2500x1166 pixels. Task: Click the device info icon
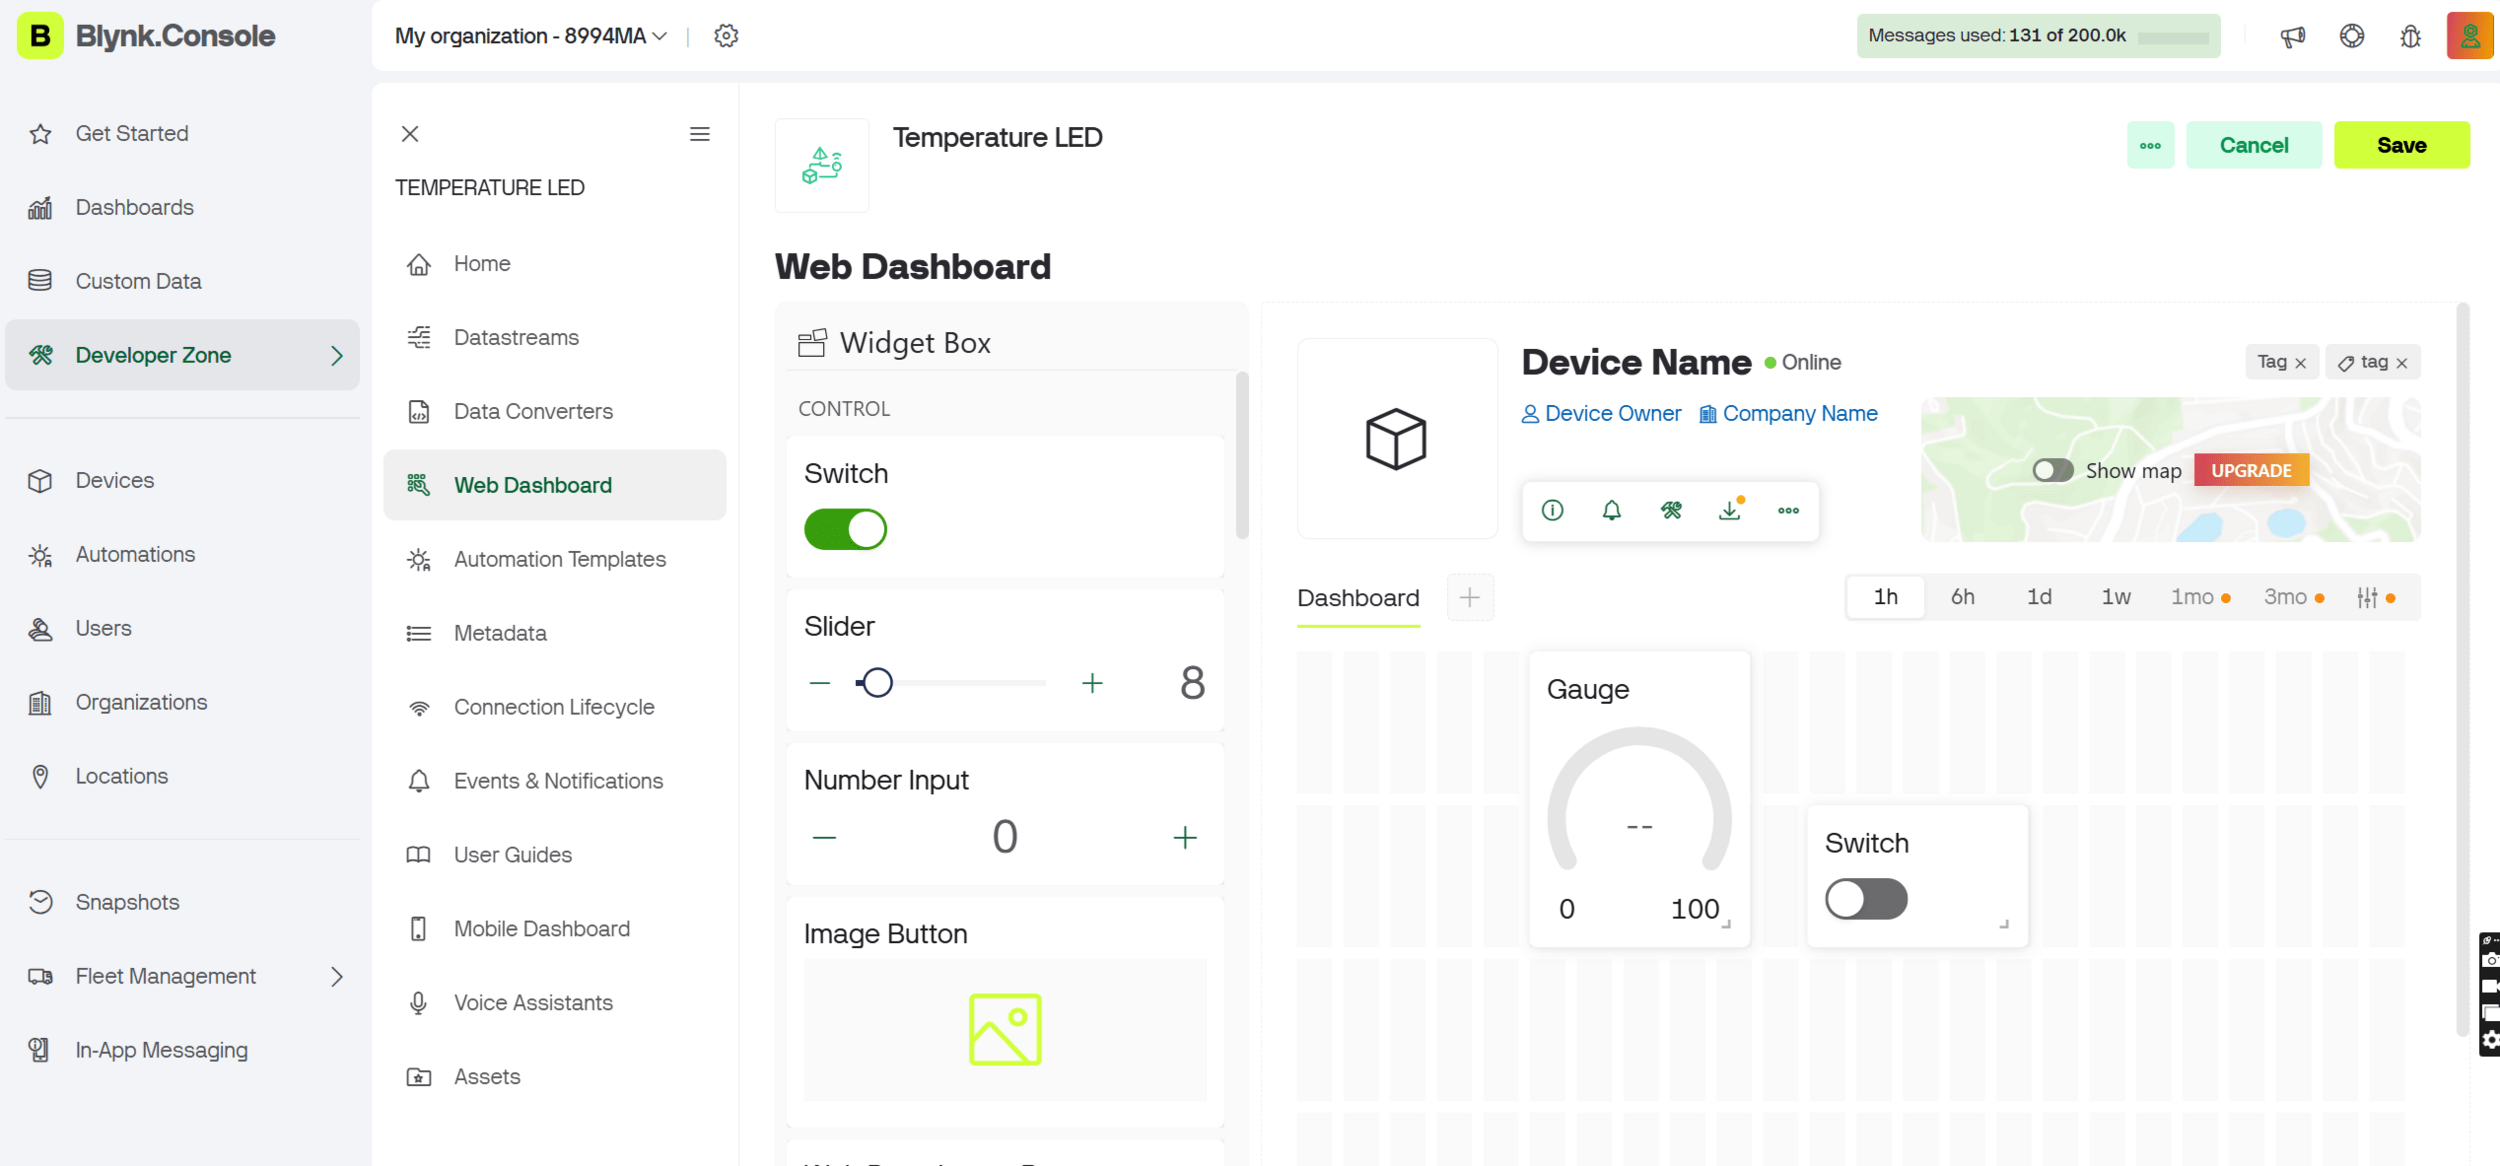click(1552, 510)
